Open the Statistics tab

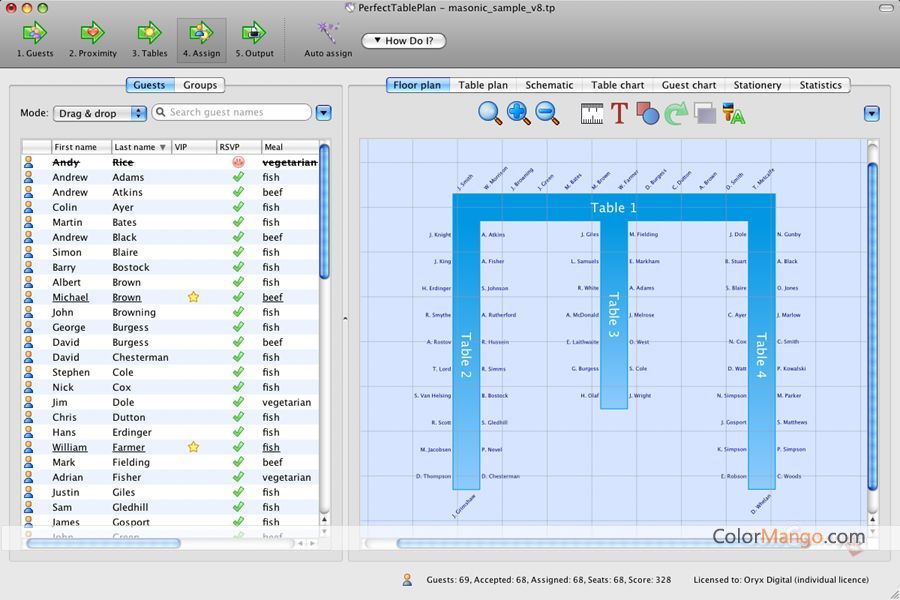click(820, 85)
